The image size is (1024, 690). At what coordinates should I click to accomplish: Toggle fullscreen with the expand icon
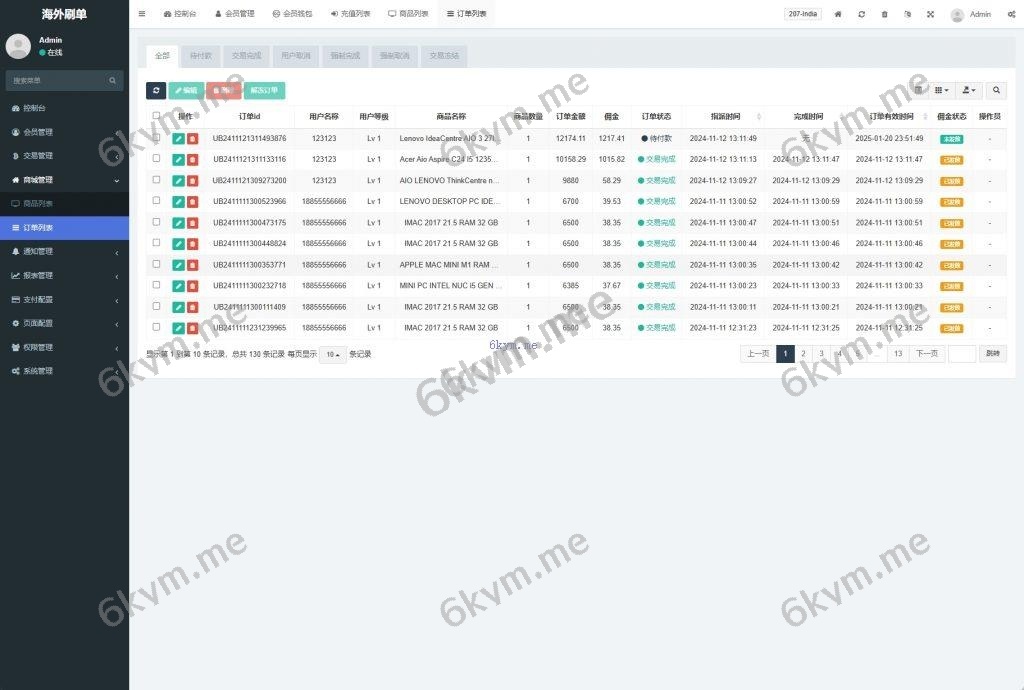[x=930, y=14]
